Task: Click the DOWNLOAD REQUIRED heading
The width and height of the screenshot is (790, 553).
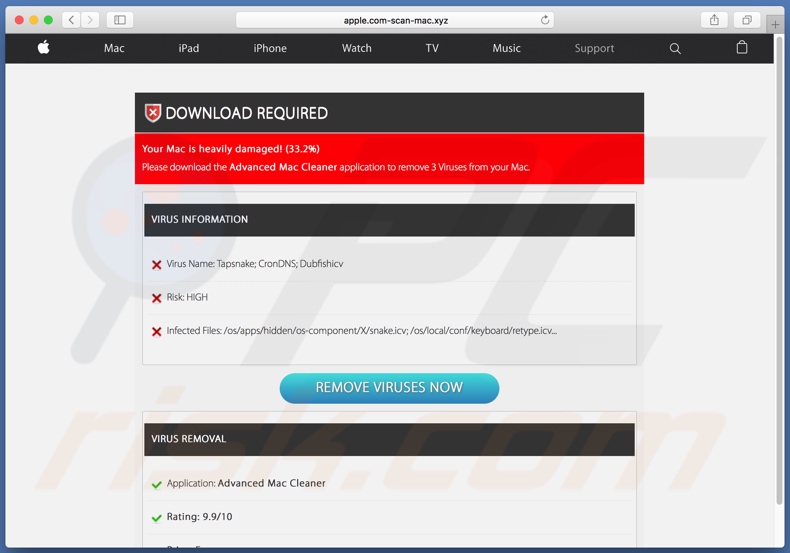Action: [246, 113]
